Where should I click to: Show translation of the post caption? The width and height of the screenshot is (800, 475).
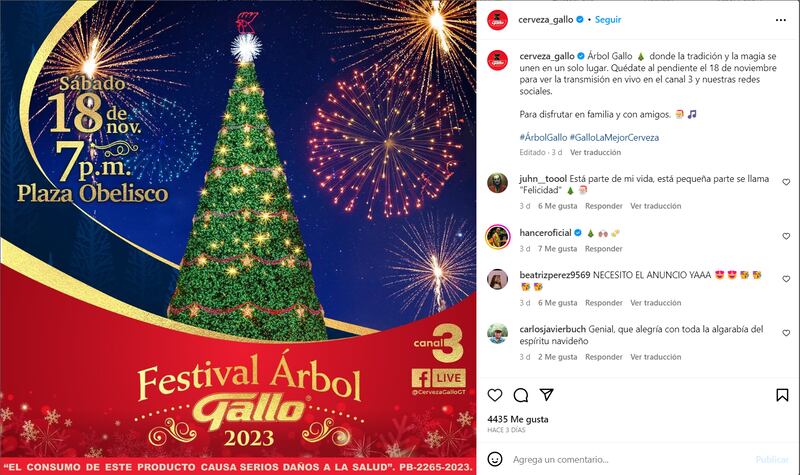(x=595, y=152)
